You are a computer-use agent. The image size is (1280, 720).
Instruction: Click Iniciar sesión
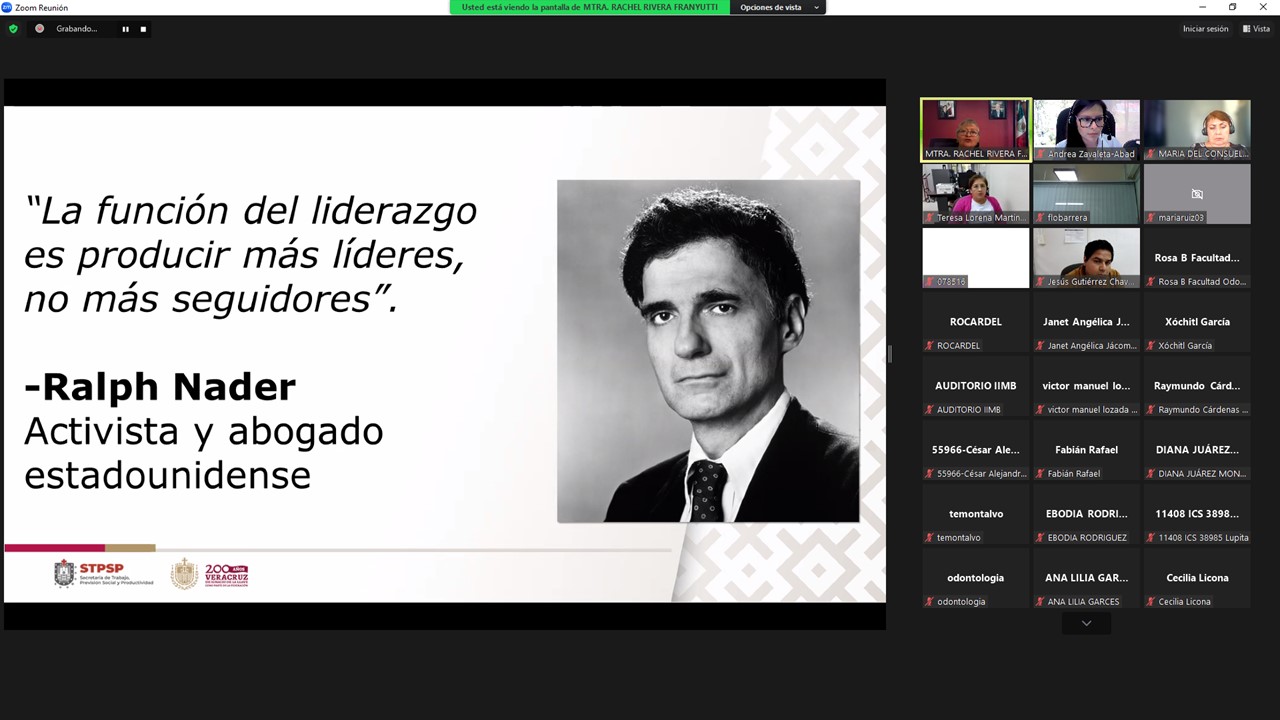coord(1205,29)
